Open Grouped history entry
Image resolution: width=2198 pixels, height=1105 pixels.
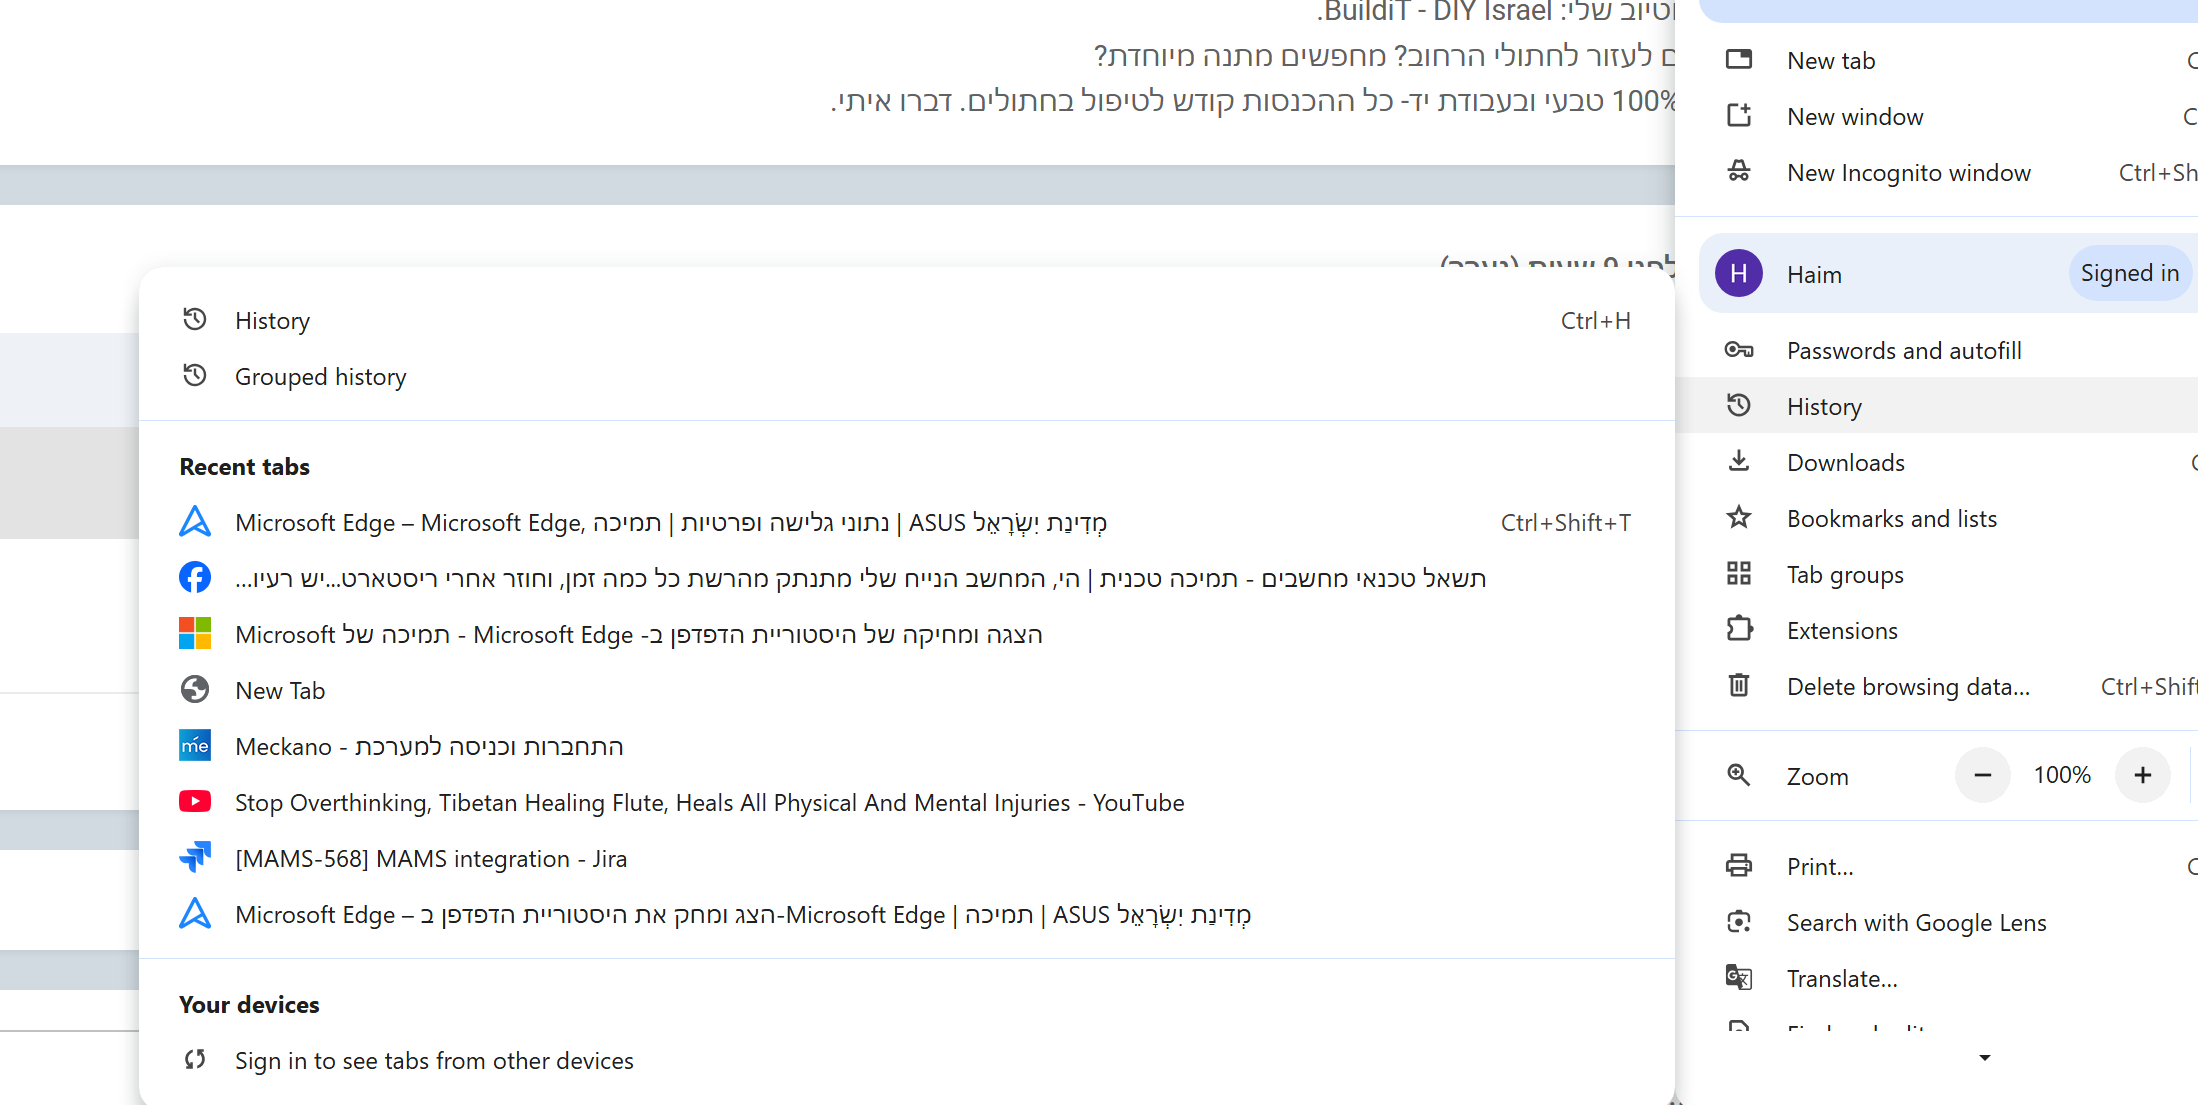(x=907, y=377)
